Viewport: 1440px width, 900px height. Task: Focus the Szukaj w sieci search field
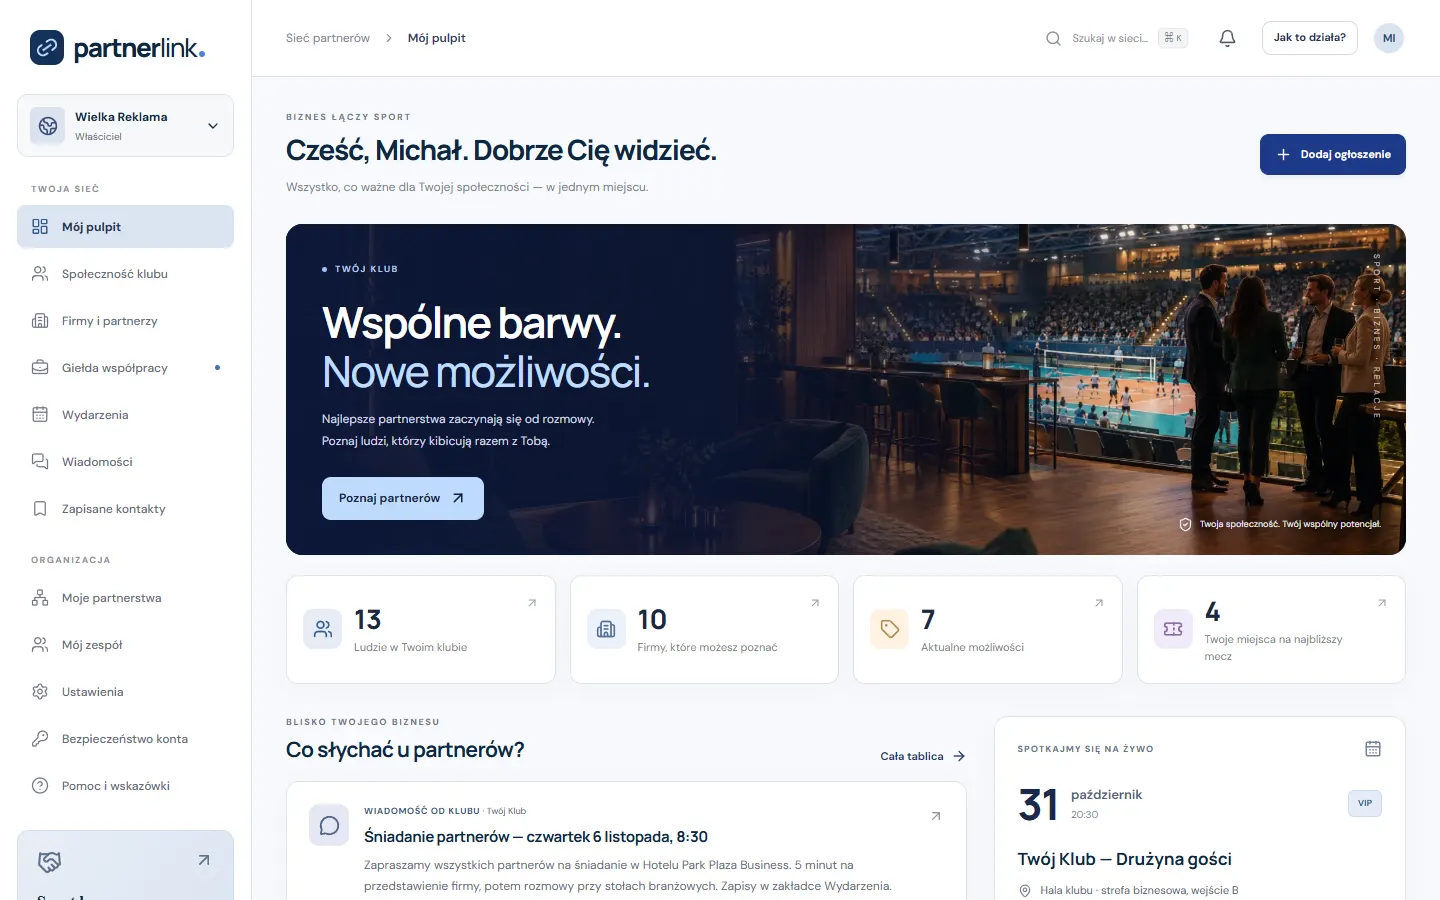coord(1118,38)
